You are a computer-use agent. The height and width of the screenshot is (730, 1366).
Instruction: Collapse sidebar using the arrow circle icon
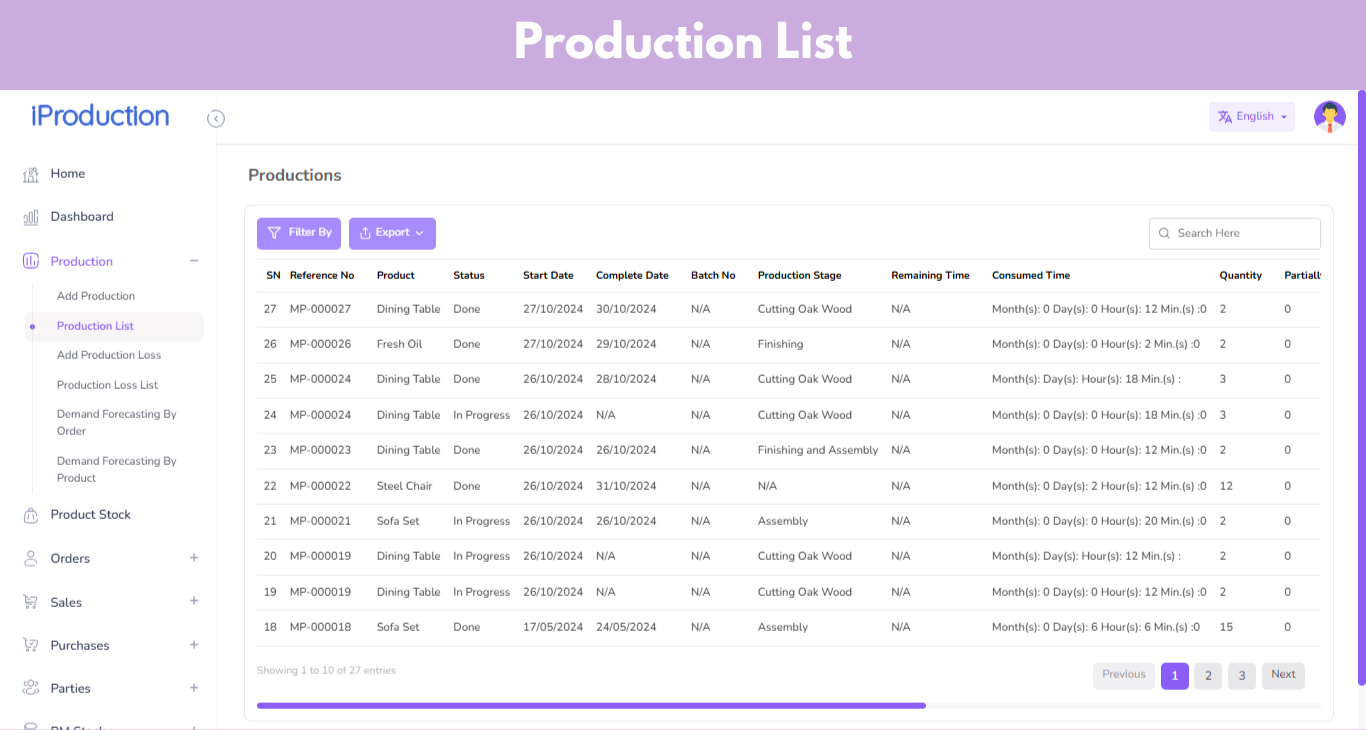point(216,119)
